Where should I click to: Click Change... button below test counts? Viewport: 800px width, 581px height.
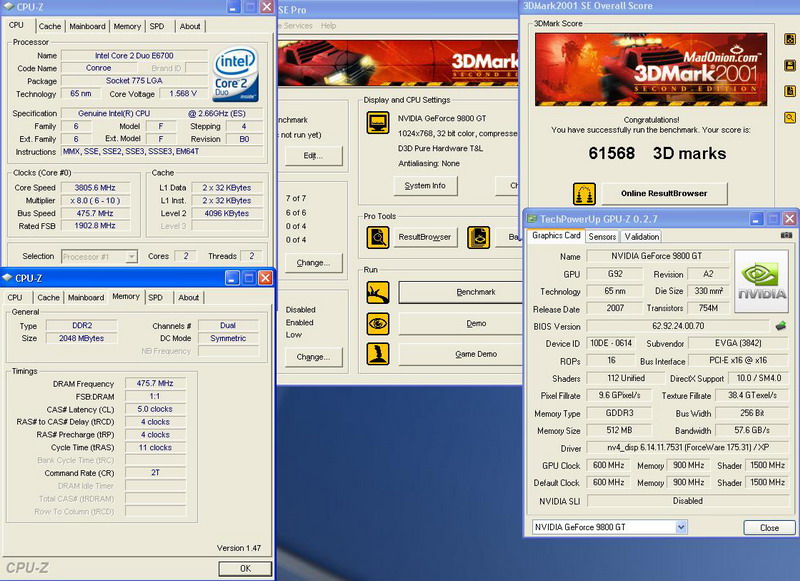point(313,263)
